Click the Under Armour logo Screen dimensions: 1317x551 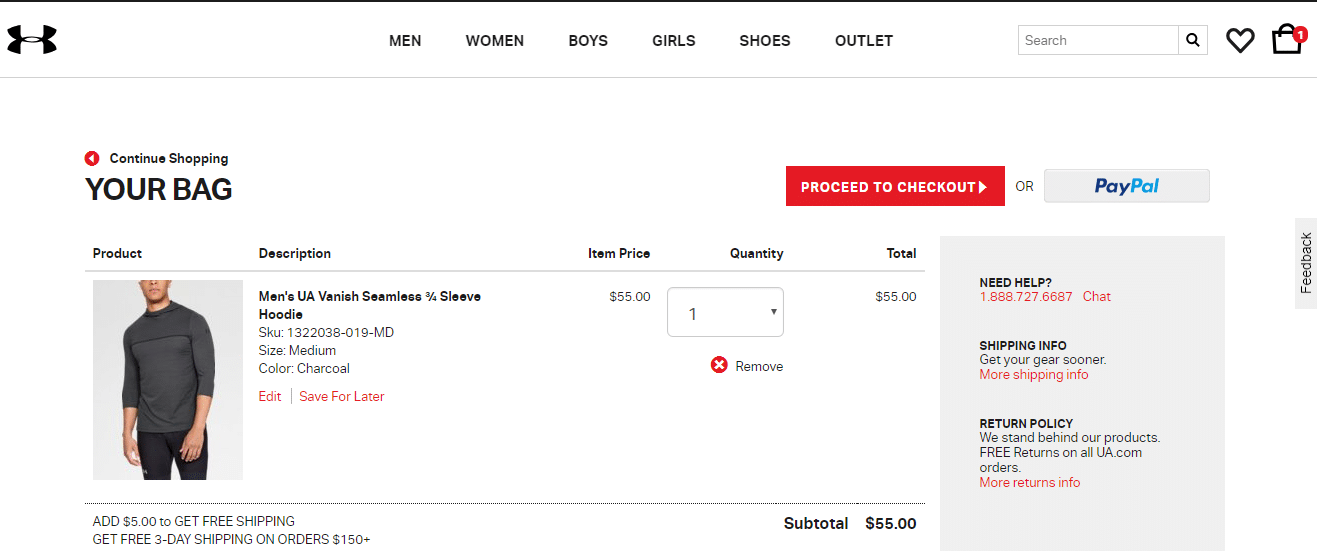point(32,40)
